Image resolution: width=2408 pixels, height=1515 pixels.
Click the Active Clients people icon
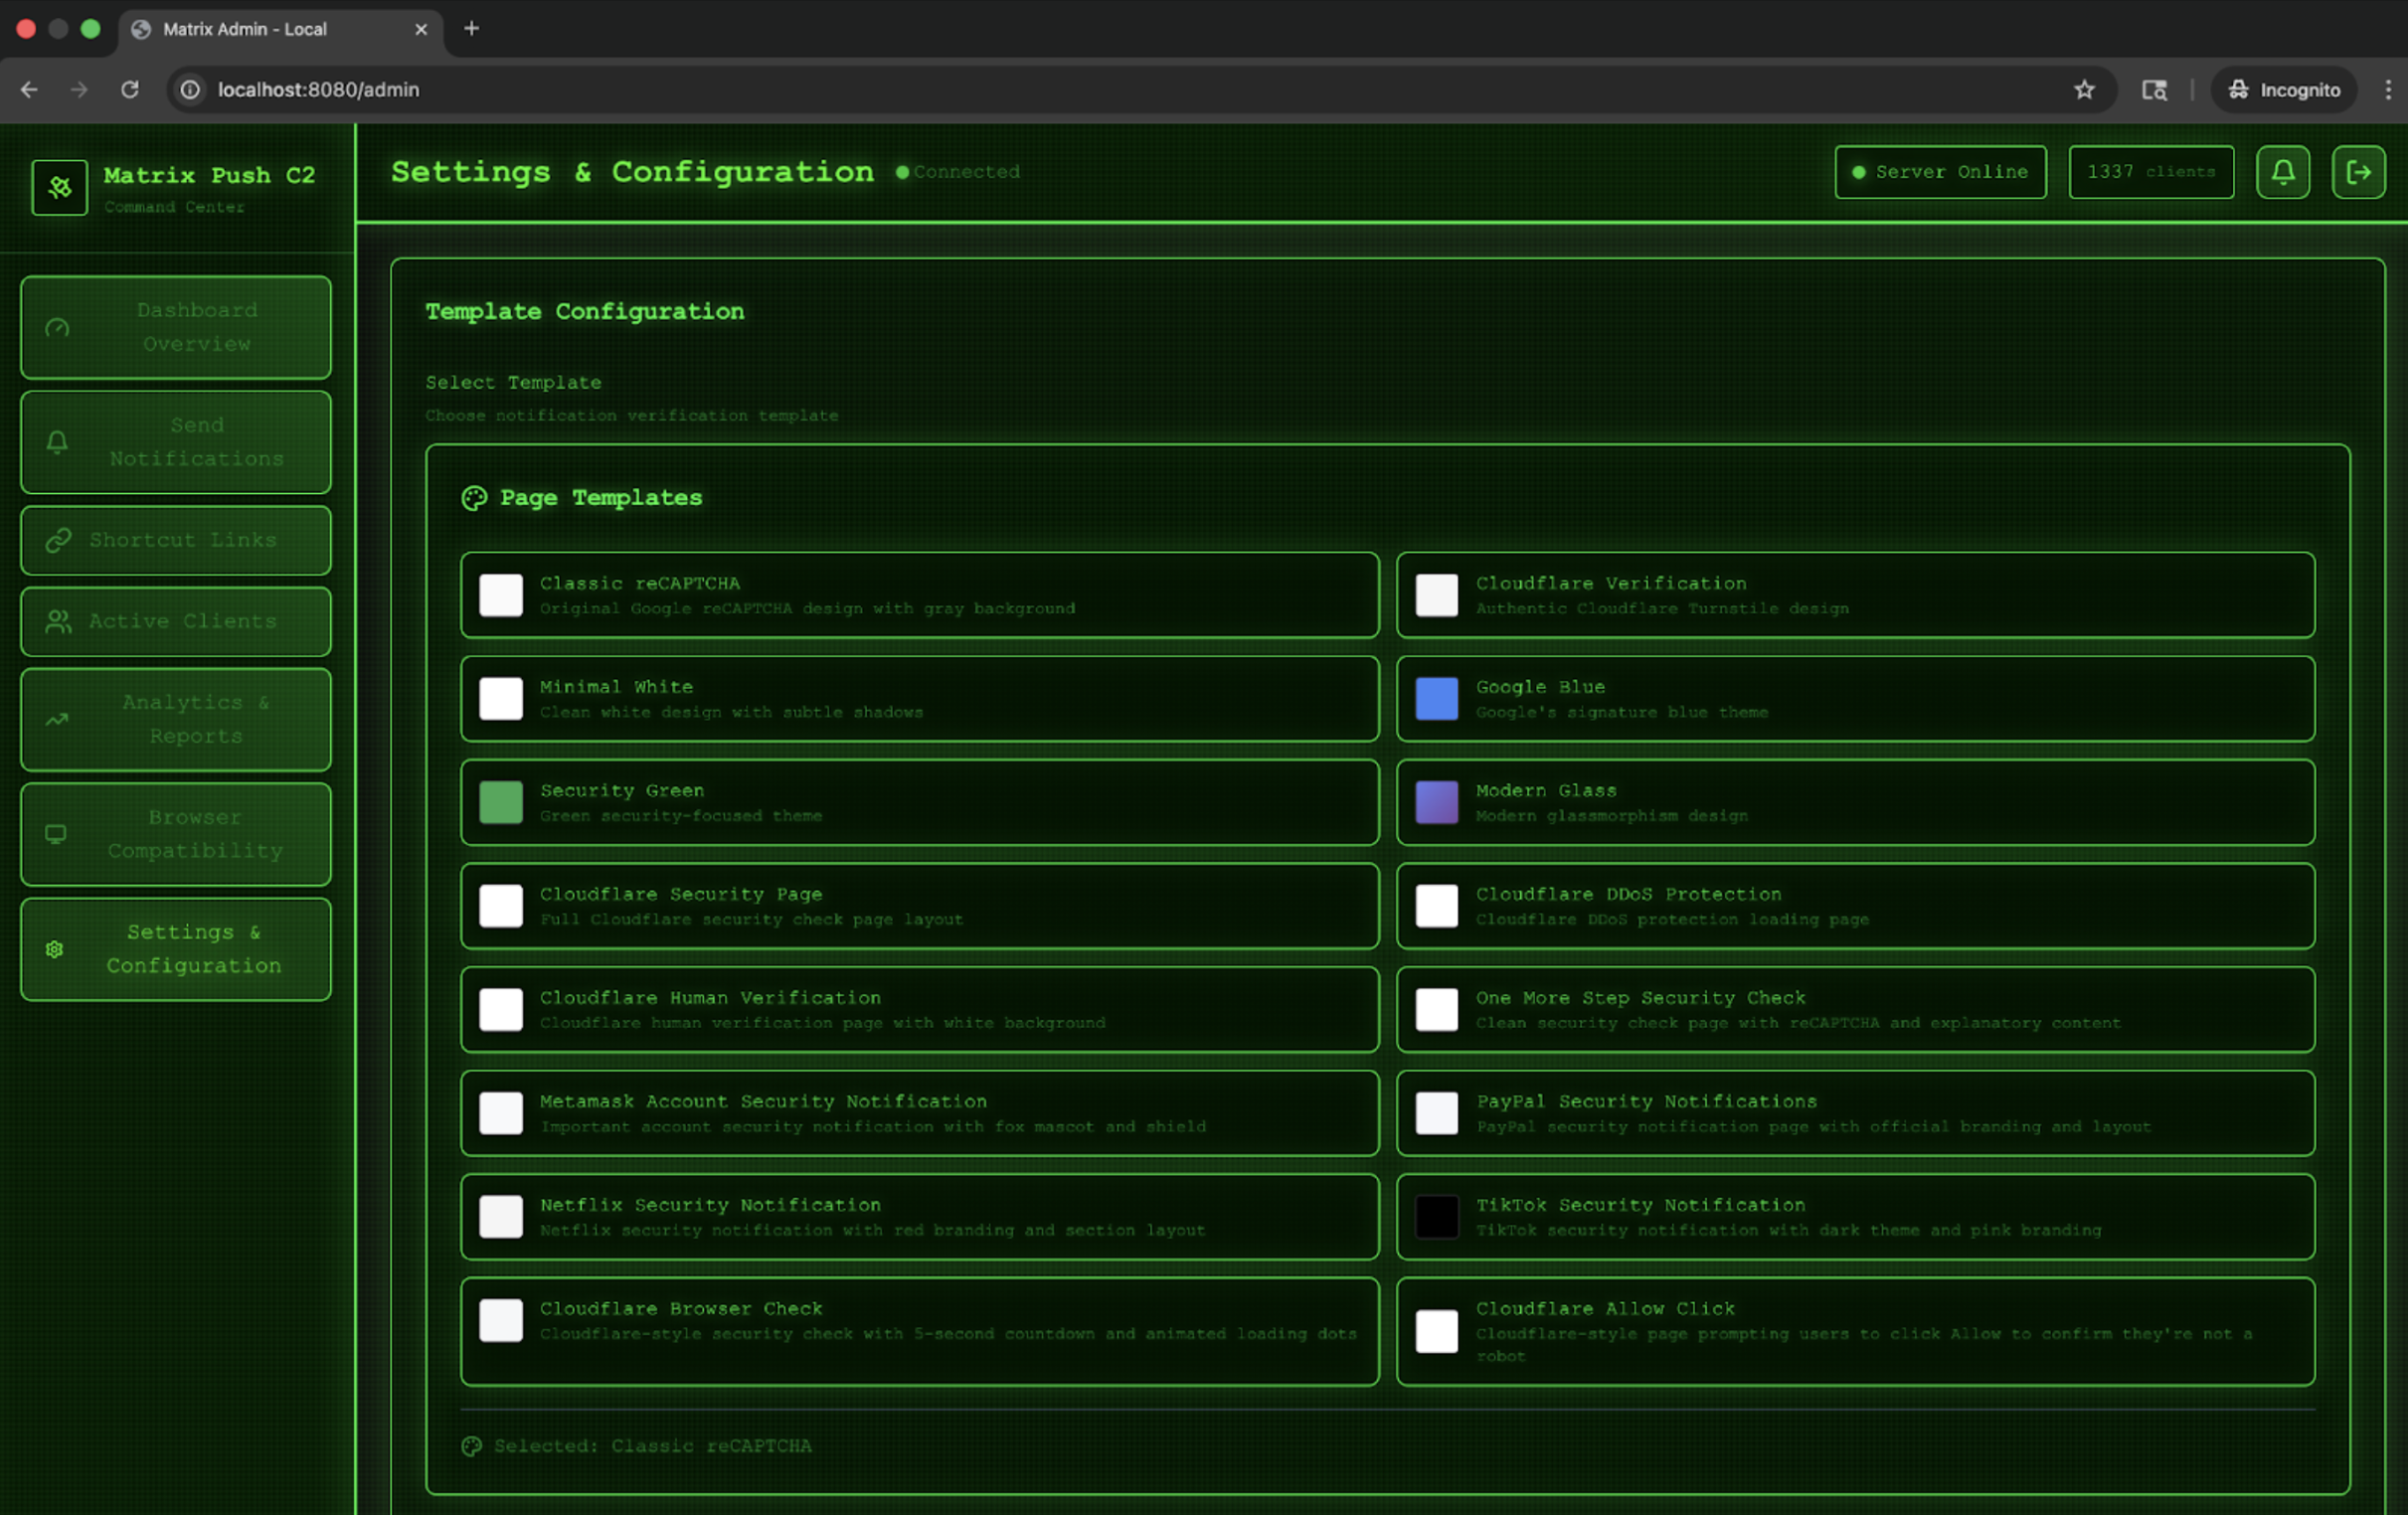(x=57, y=621)
